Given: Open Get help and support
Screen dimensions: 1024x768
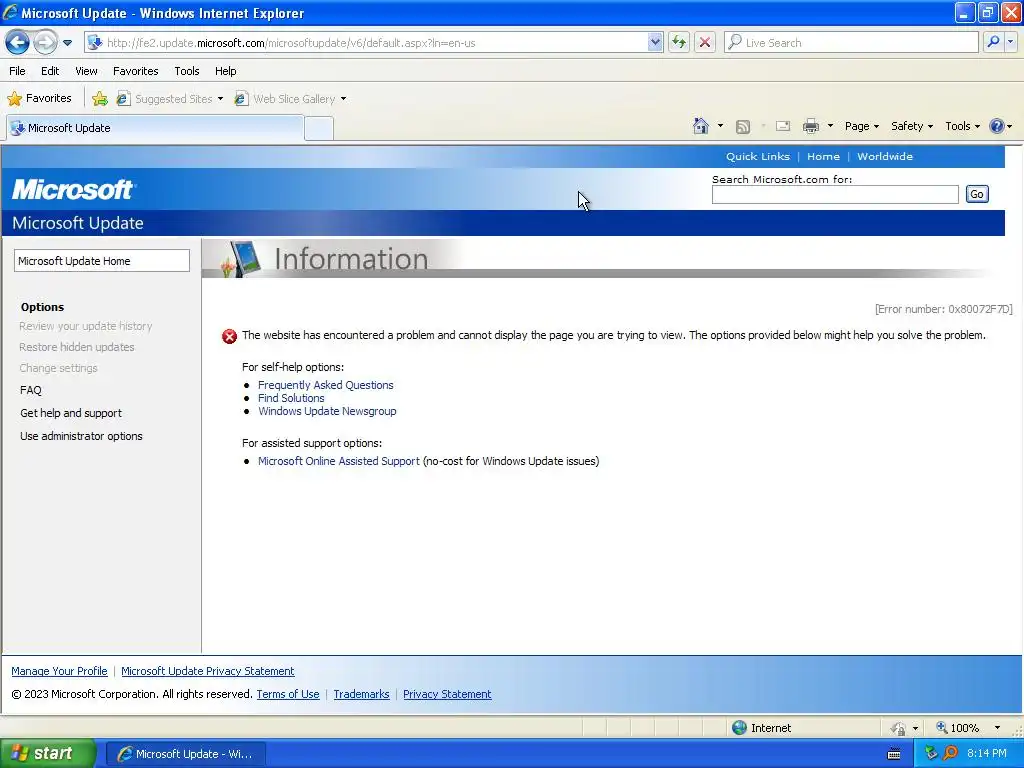Looking at the screenshot, I should click(x=71, y=413).
